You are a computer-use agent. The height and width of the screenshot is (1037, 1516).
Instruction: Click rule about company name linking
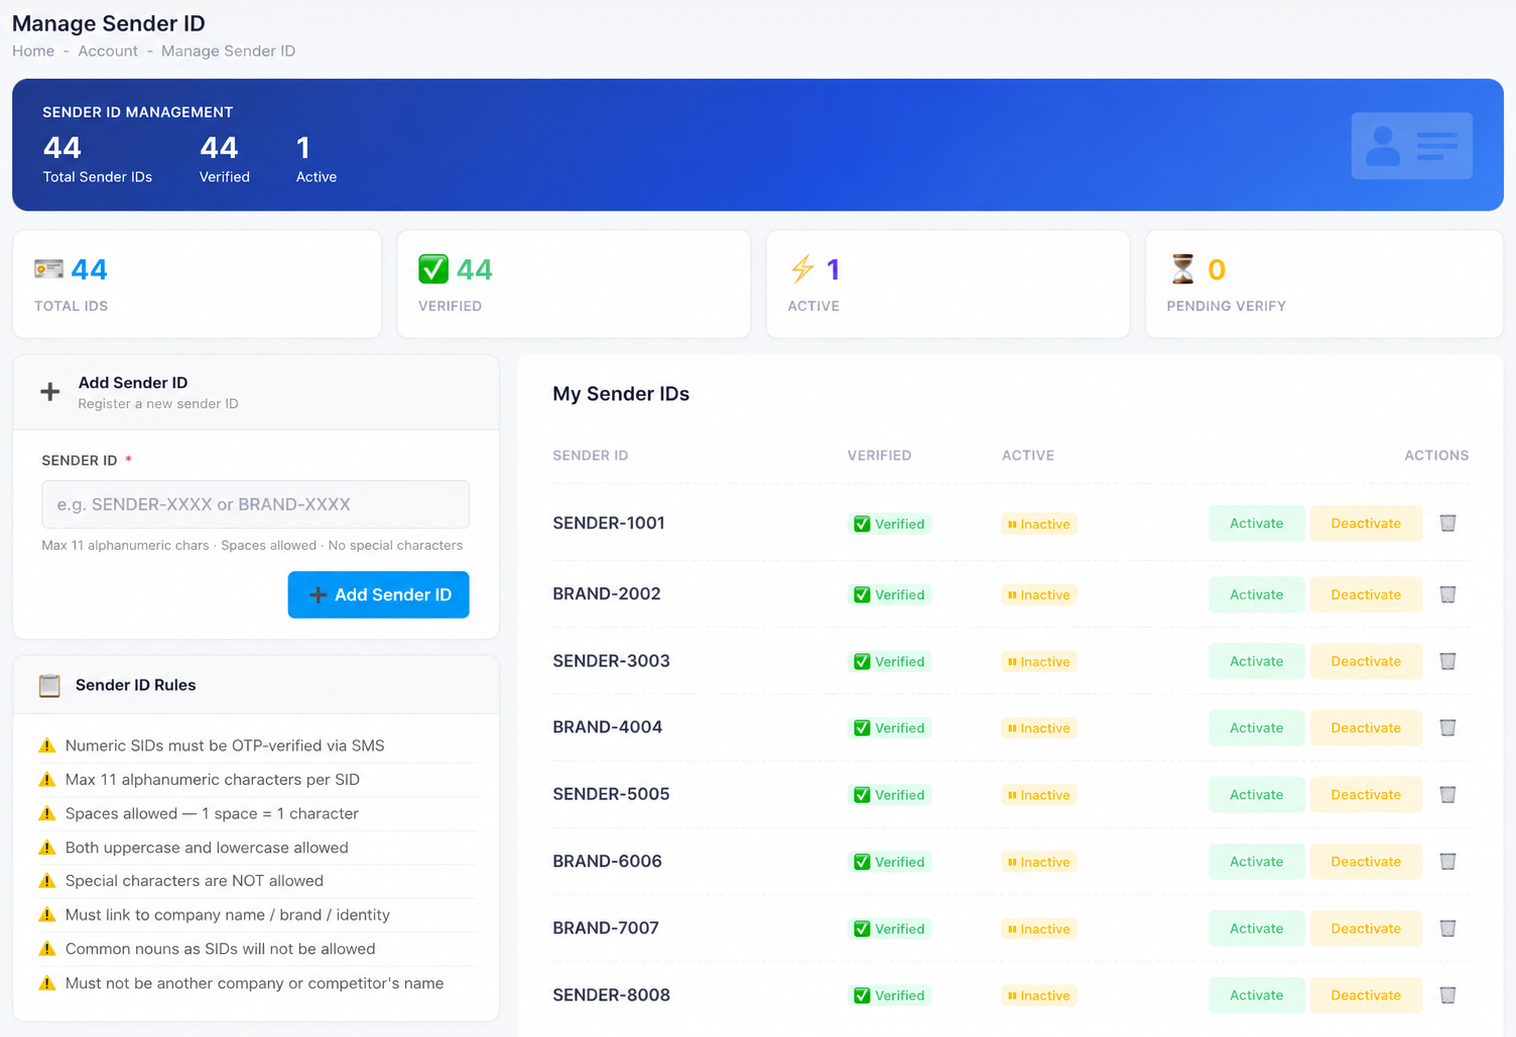(227, 915)
